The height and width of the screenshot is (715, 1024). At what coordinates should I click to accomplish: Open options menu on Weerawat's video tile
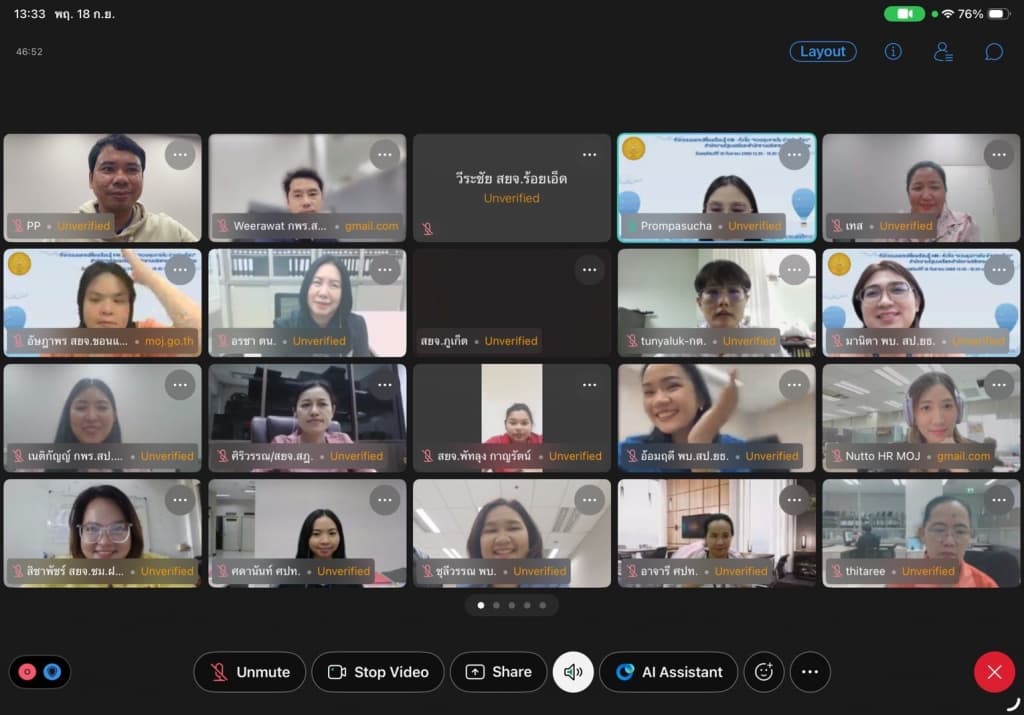385,155
